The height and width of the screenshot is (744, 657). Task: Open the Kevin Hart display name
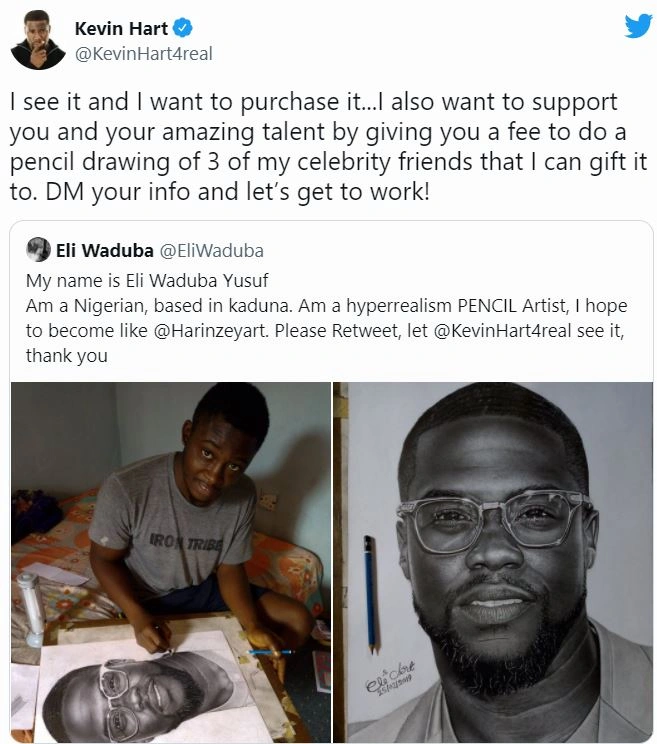pyautogui.click(x=122, y=29)
